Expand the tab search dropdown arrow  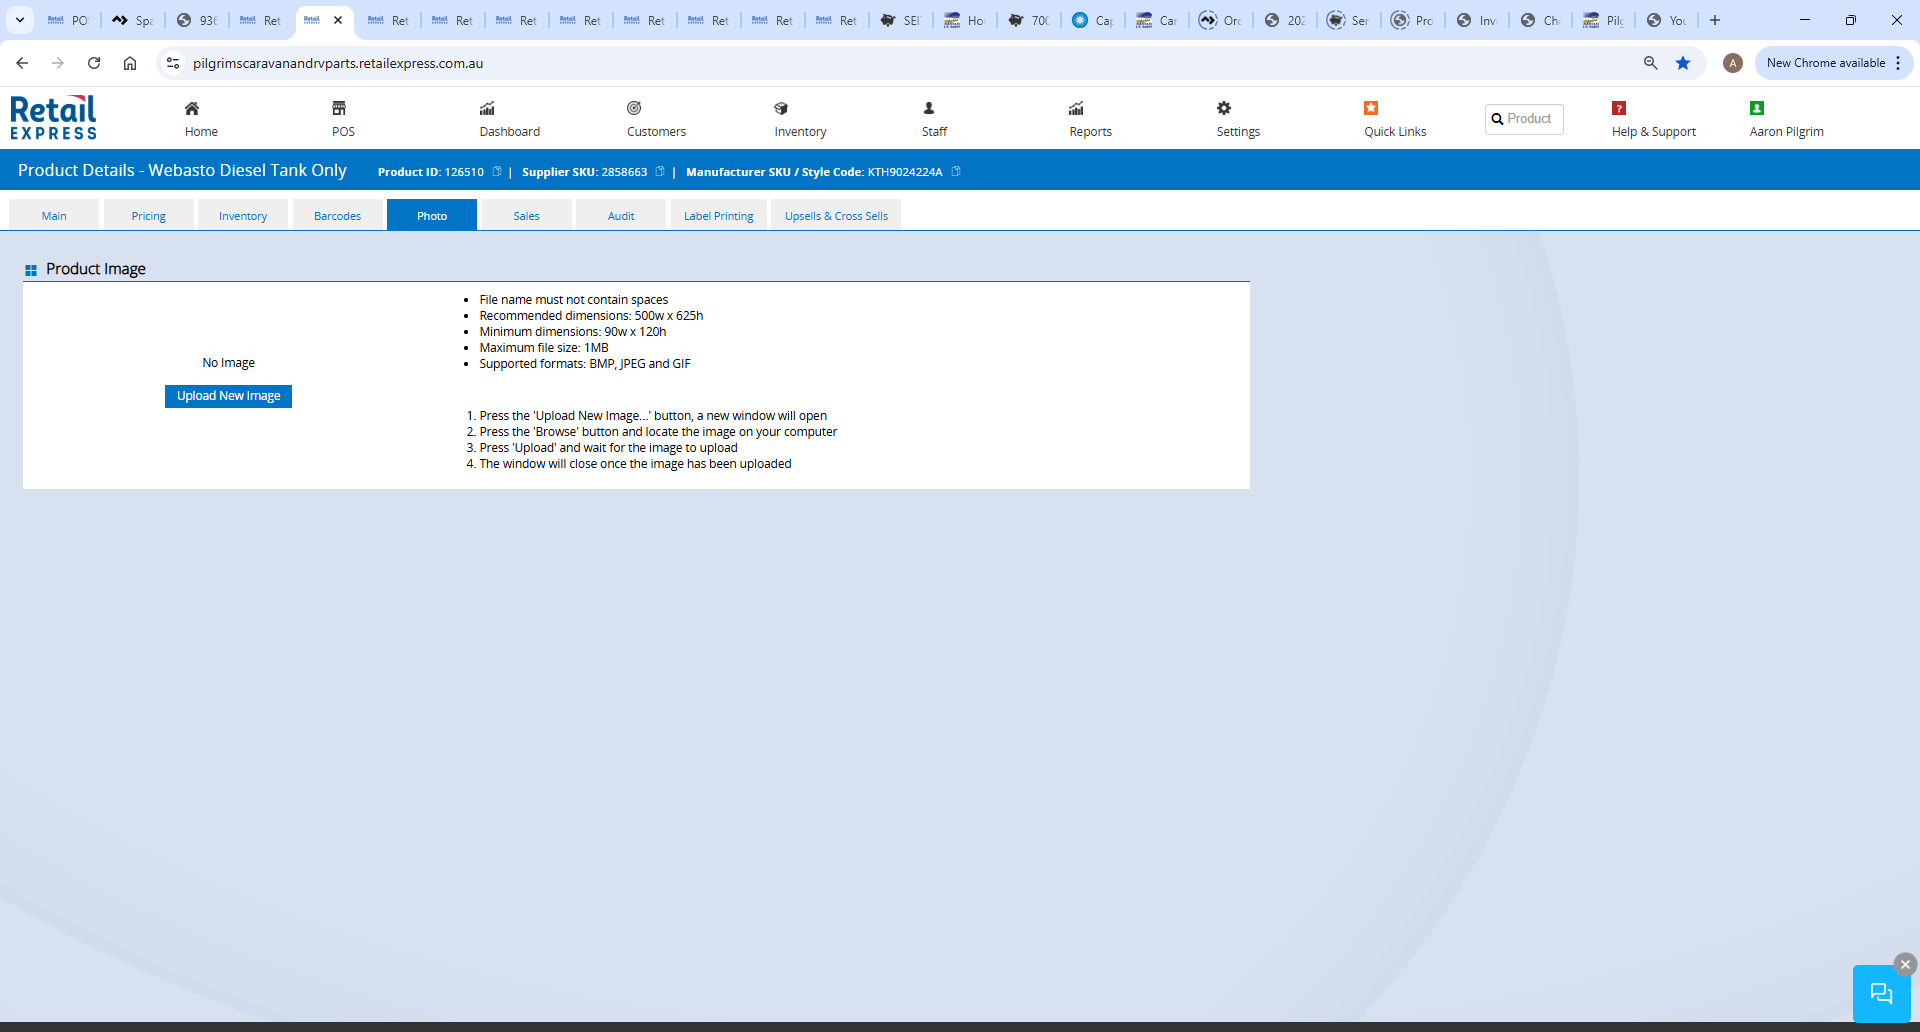(20, 20)
